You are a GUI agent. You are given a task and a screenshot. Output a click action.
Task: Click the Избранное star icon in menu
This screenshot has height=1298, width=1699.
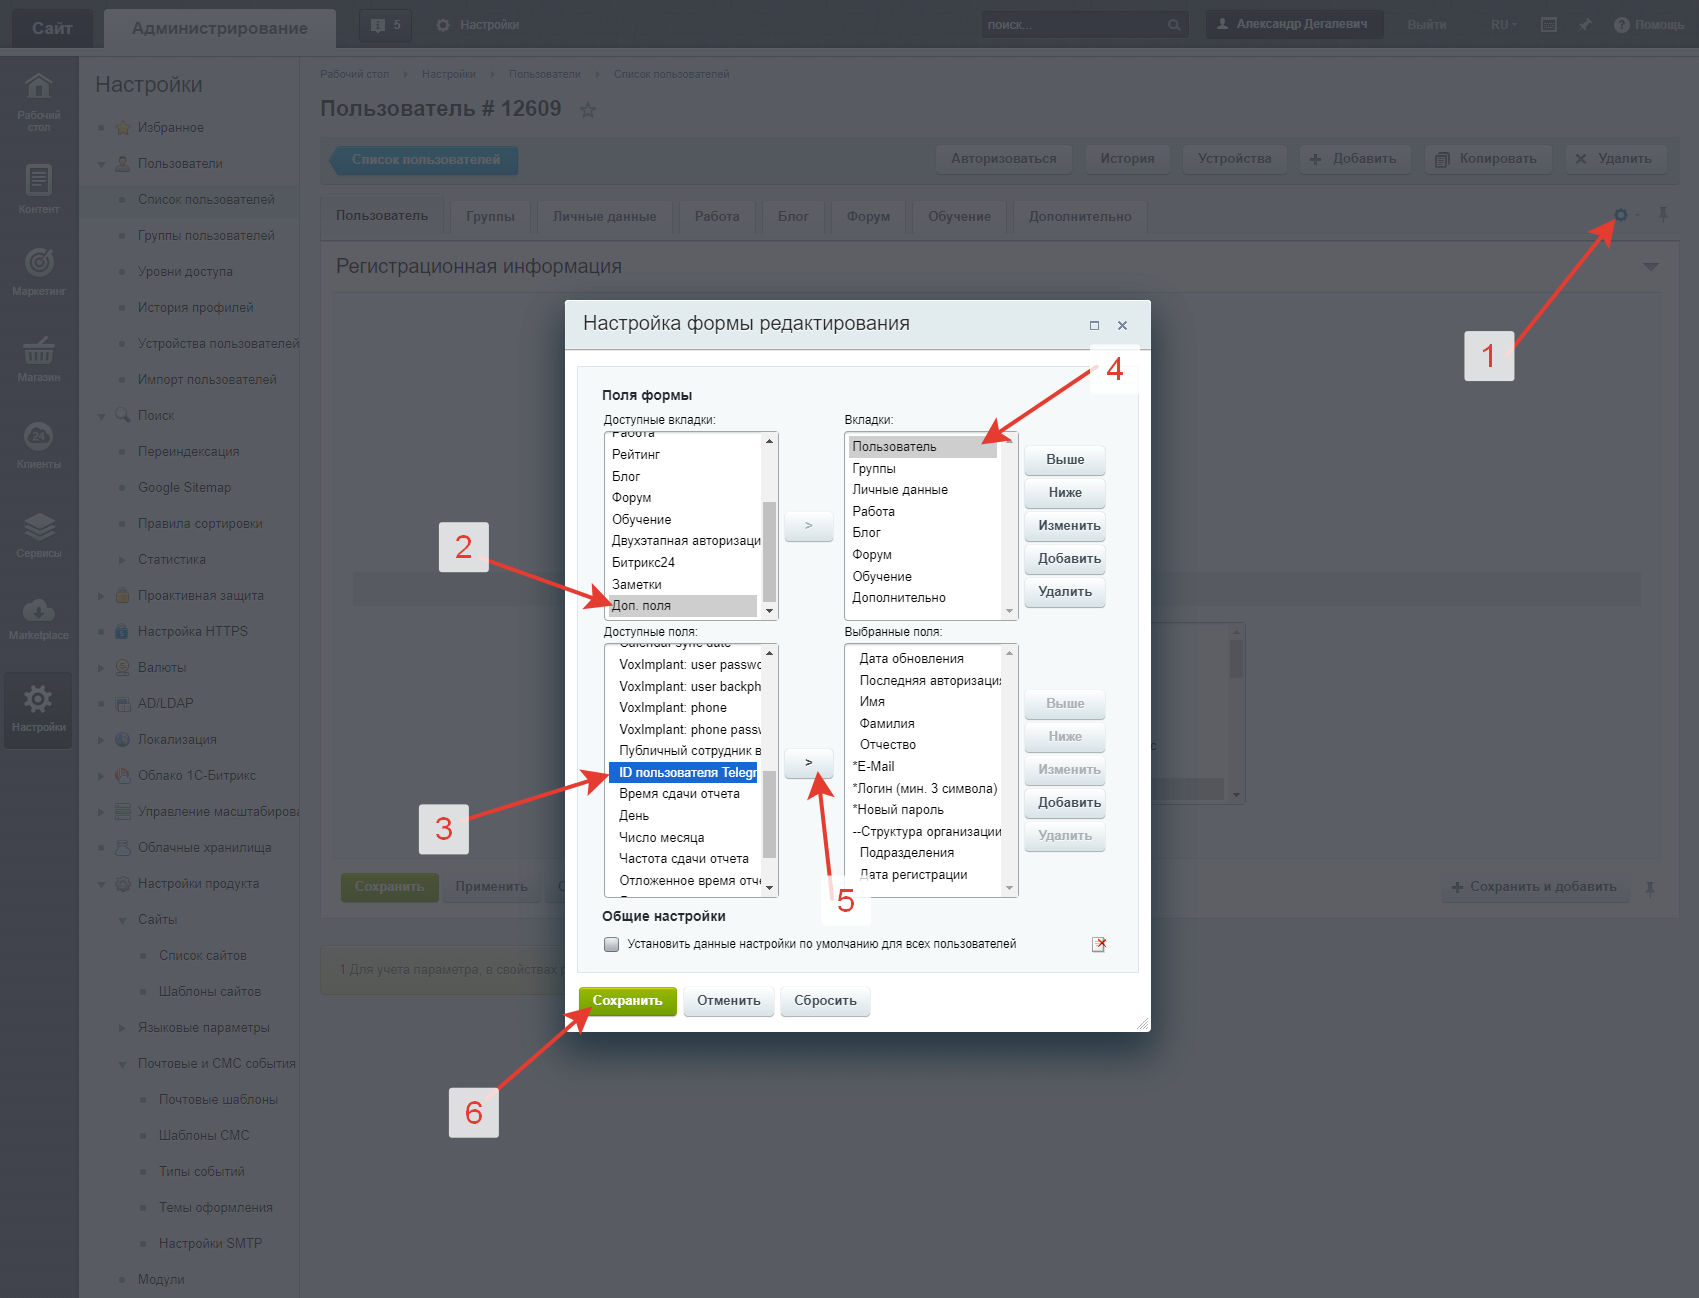pos(123,128)
